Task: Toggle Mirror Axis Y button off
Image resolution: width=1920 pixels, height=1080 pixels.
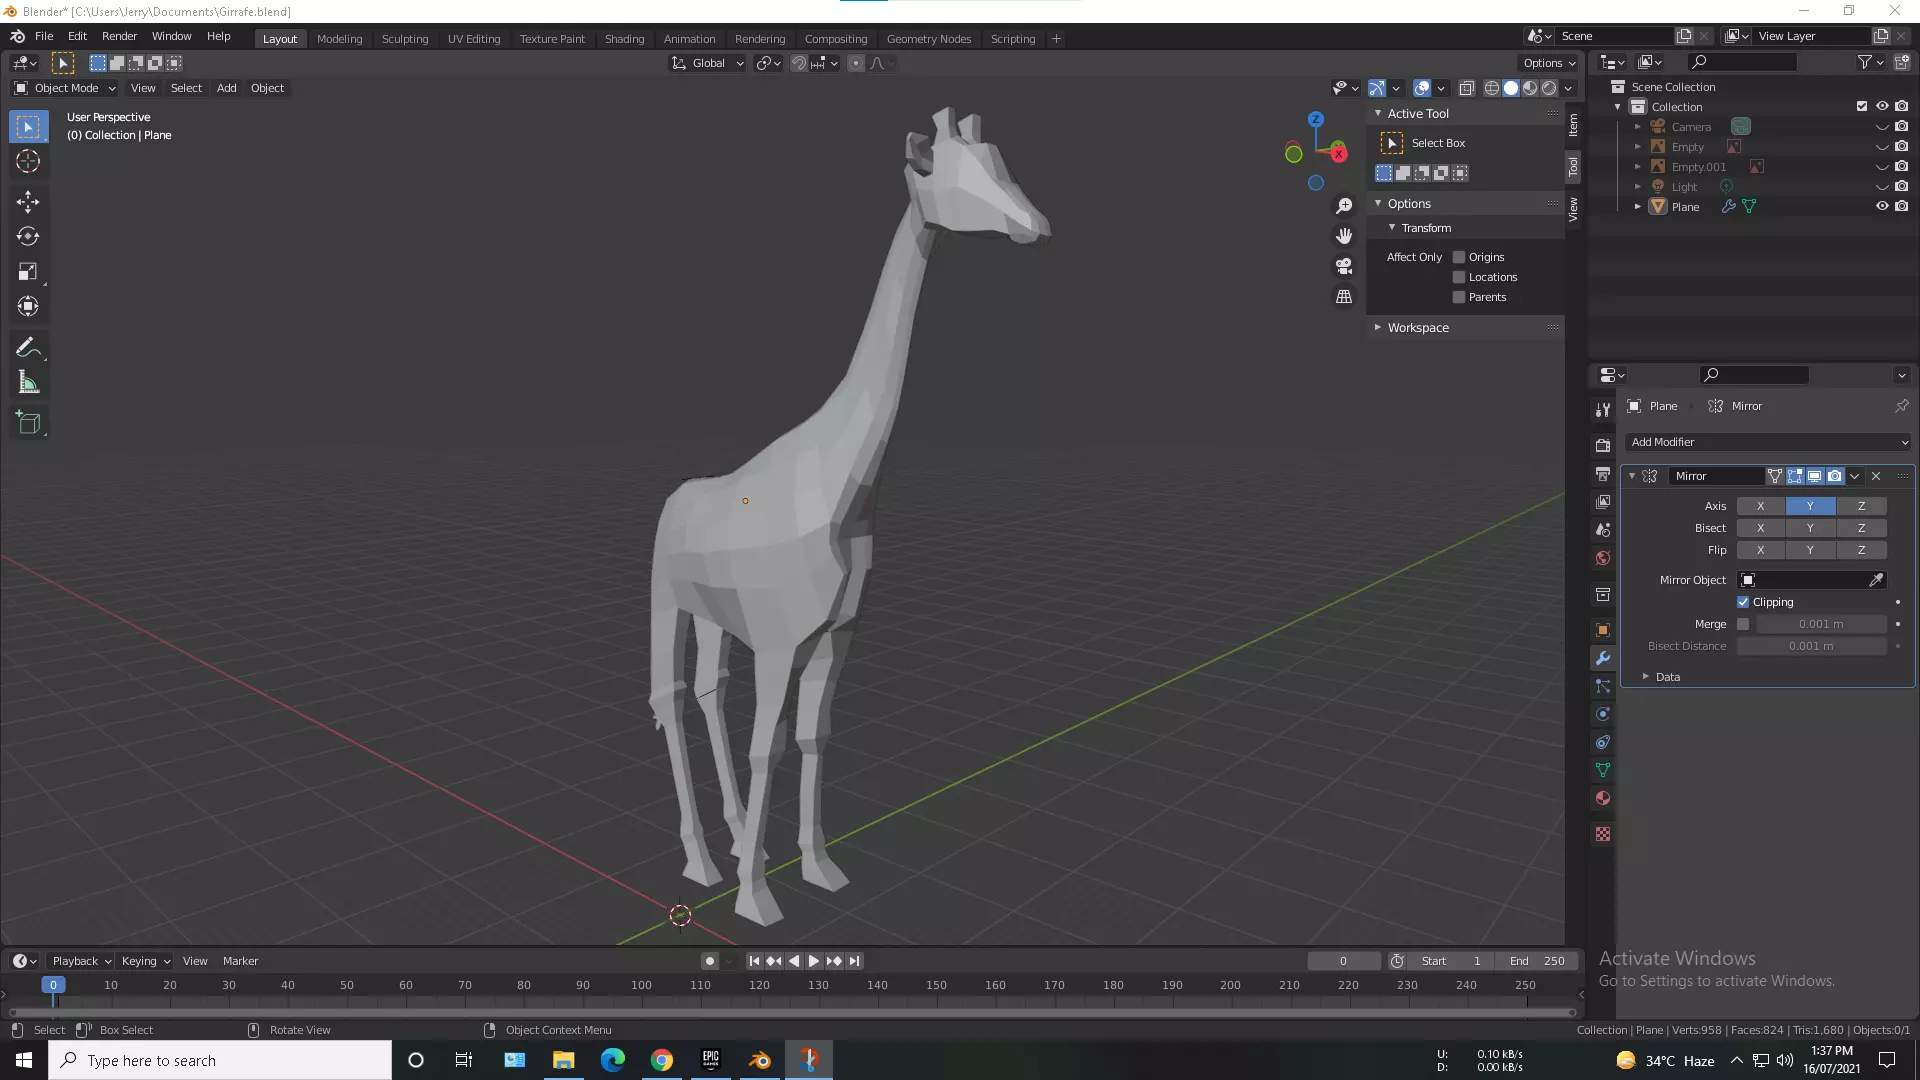Action: (x=1811, y=506)
